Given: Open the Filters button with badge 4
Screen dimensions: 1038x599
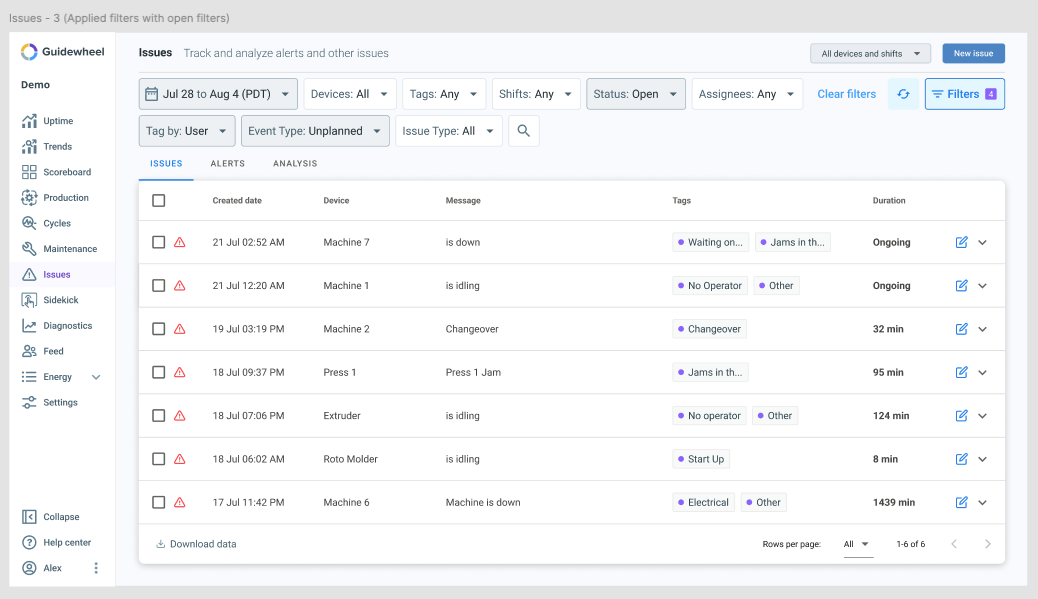Looking at the screenshot, I should click(x=965, y=94).
